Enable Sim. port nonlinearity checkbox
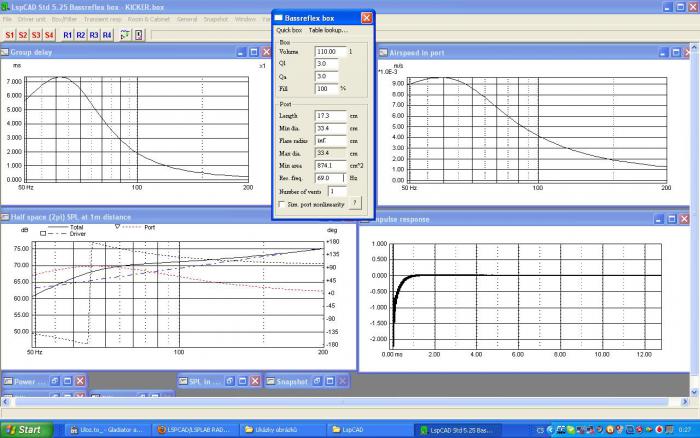Viewport: 700px width, 438px height. [281, 204]
